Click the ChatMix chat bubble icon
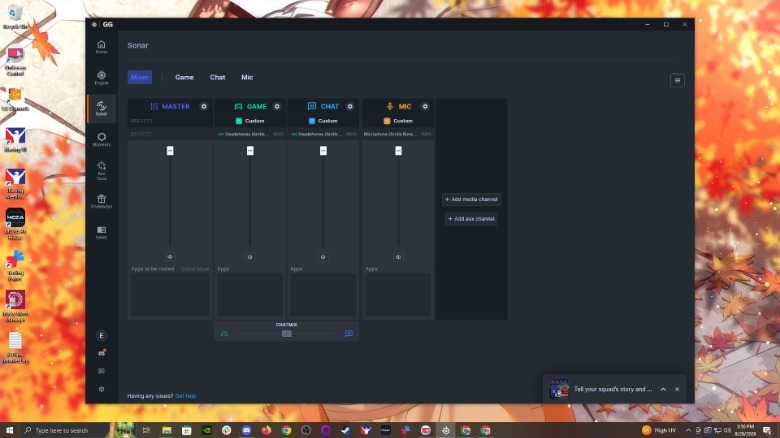The image size is (780, 438). click(x=349, y=333)
